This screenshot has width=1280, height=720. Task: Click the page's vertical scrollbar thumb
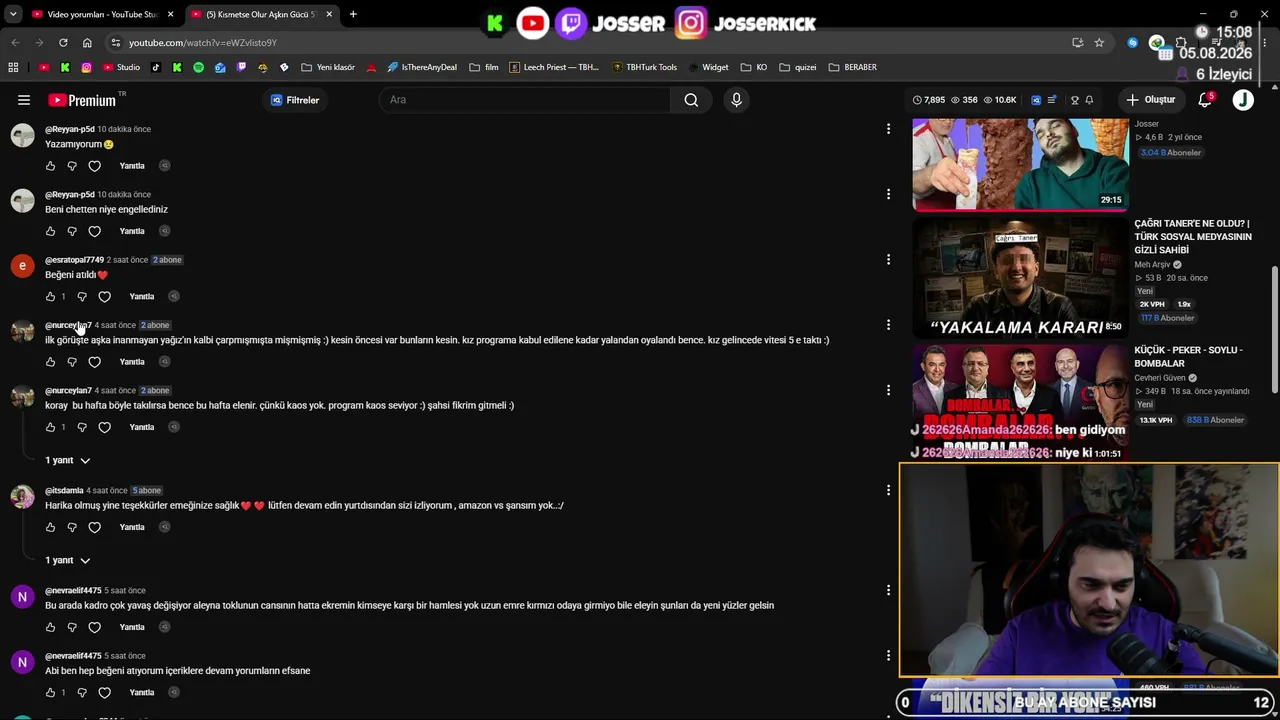1273,330
